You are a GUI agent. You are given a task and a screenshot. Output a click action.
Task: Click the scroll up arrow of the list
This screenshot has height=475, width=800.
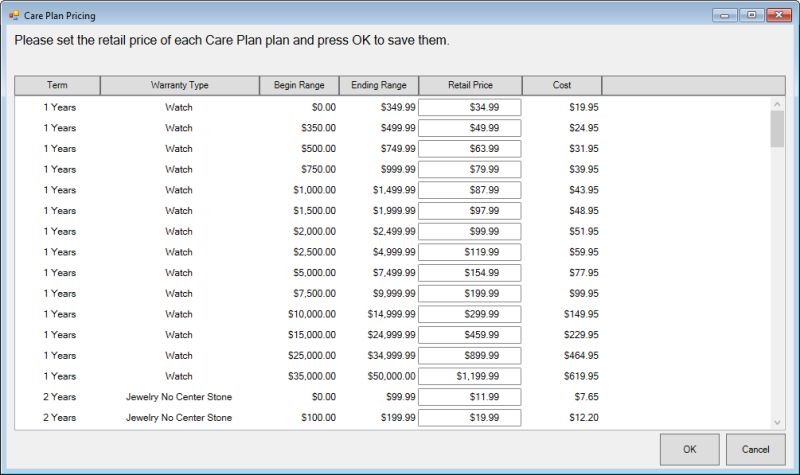(x=777, y=104)
